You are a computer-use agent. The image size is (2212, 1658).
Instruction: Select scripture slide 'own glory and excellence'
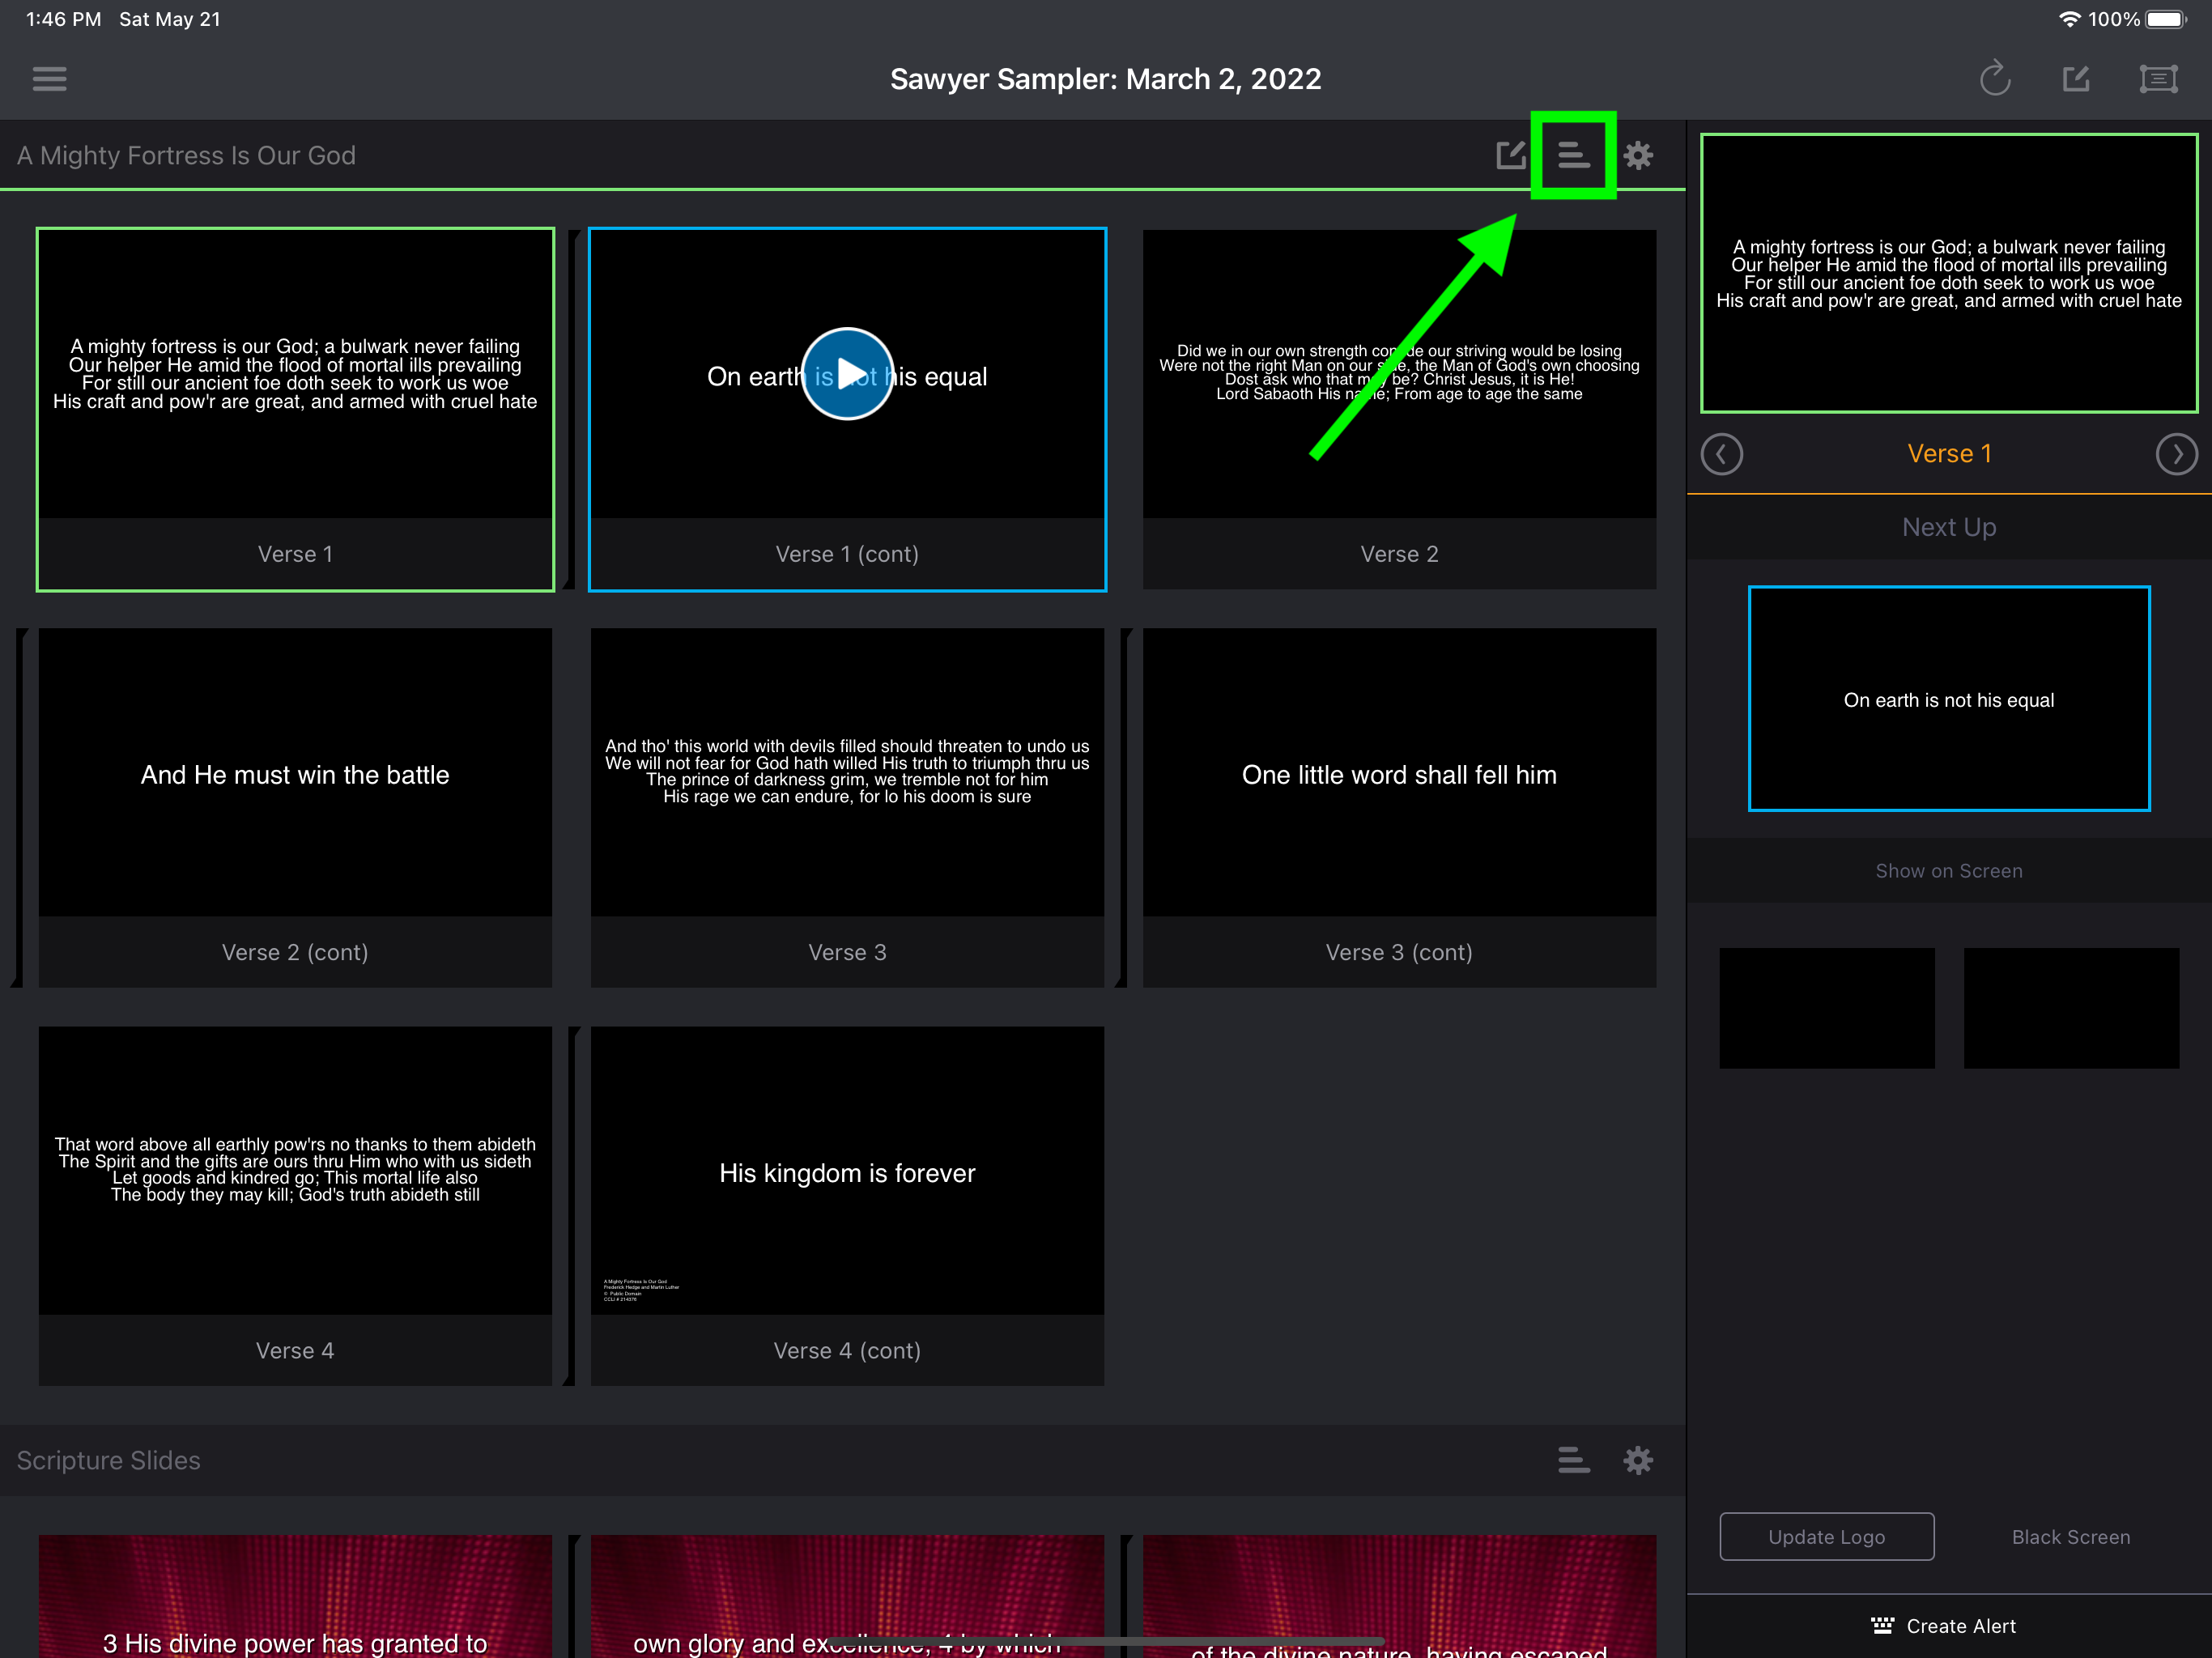(847, 1596)
